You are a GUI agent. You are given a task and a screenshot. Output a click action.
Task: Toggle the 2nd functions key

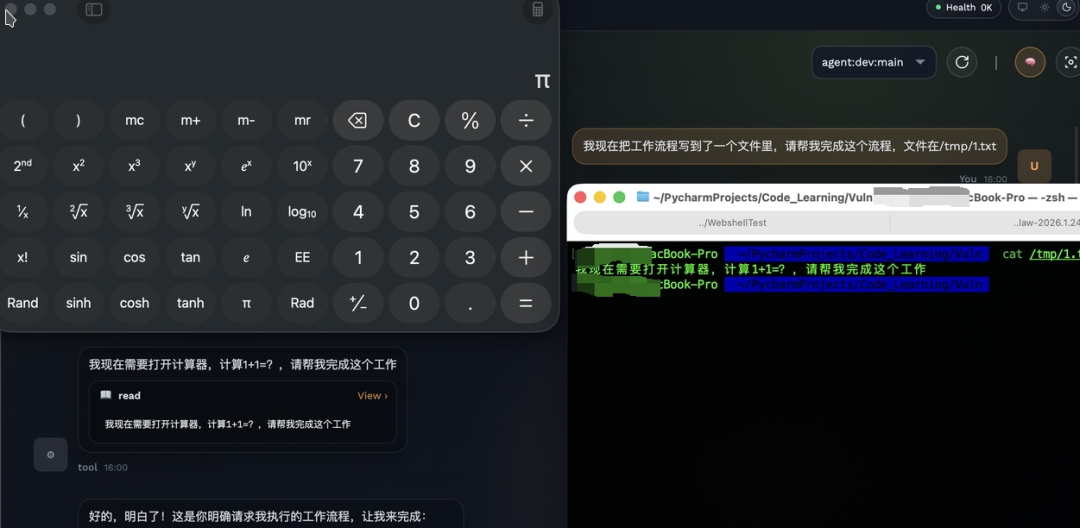(x=23, y=166)
